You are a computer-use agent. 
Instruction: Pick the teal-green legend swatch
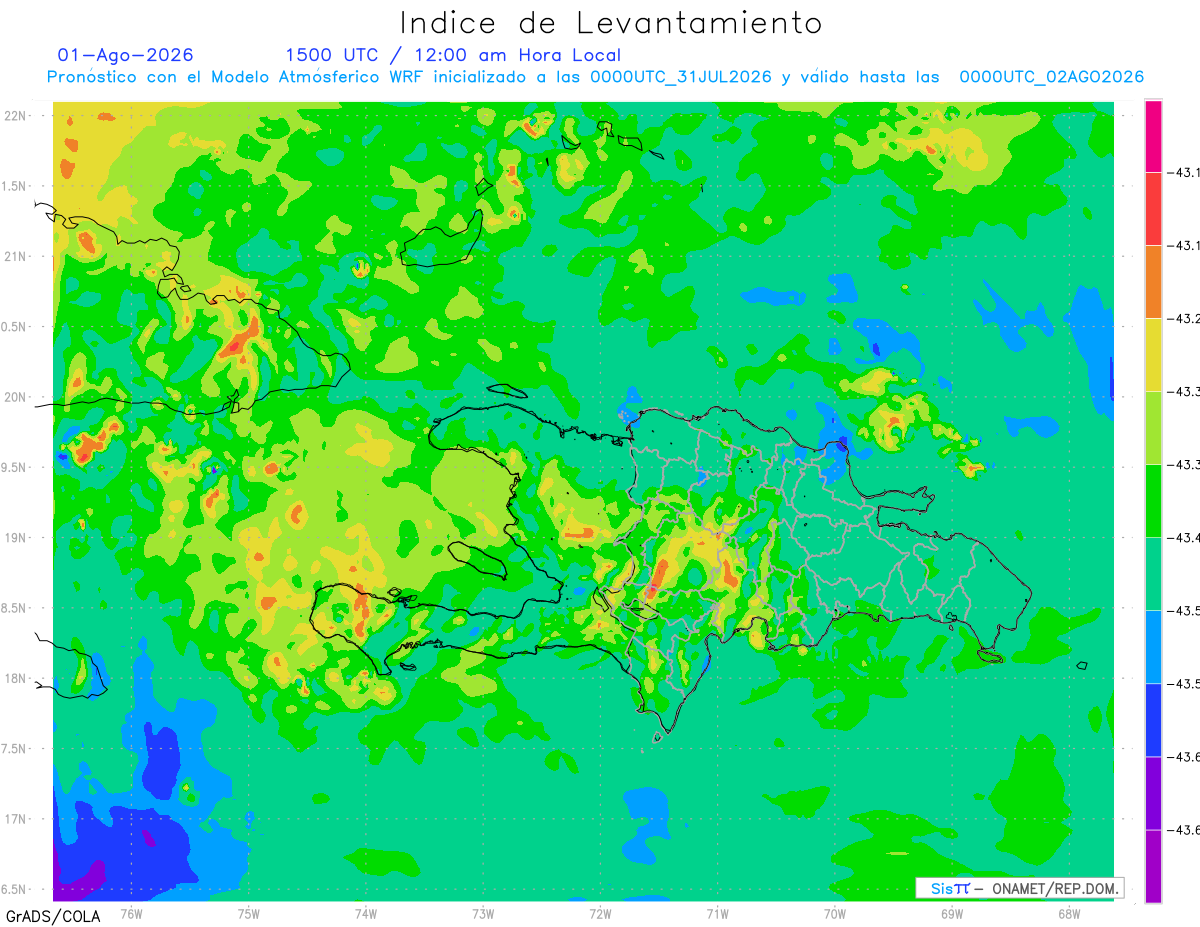1153,574
